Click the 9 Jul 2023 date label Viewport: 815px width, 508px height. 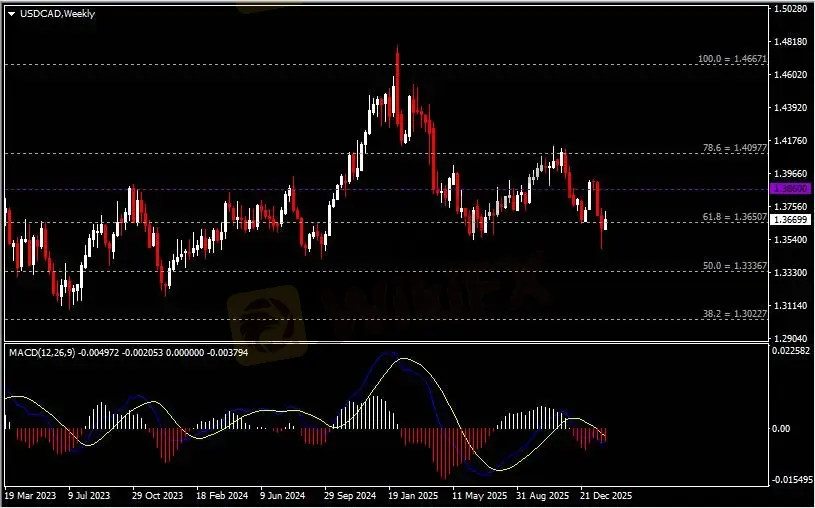(x=89, y=496)
